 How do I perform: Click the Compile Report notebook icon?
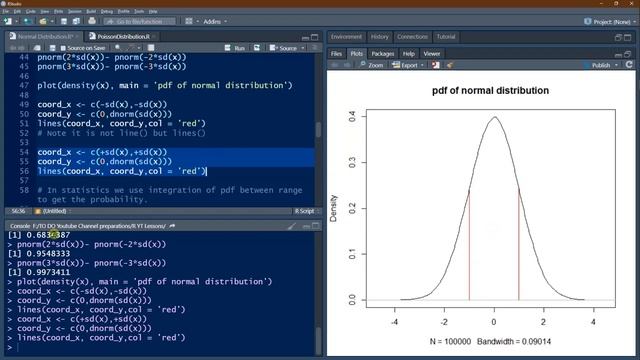tap(151, 48)
